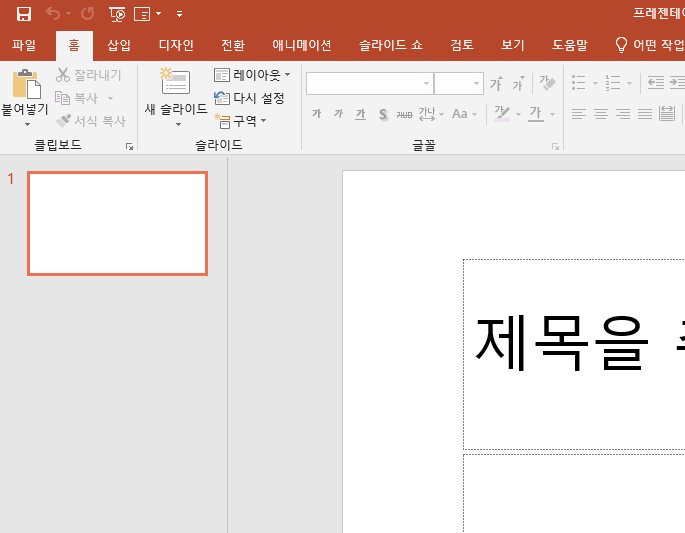Viewport: 685px width, 533px height.
Task: Open the 레이아웃 dropdown
Action: (x=252, y=75)
